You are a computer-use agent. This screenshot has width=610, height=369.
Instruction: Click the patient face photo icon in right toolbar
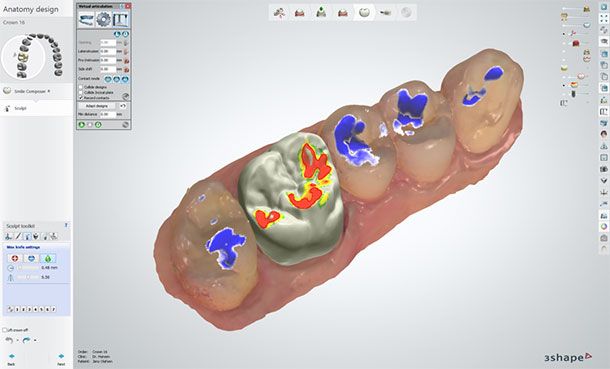click(604, 134)
